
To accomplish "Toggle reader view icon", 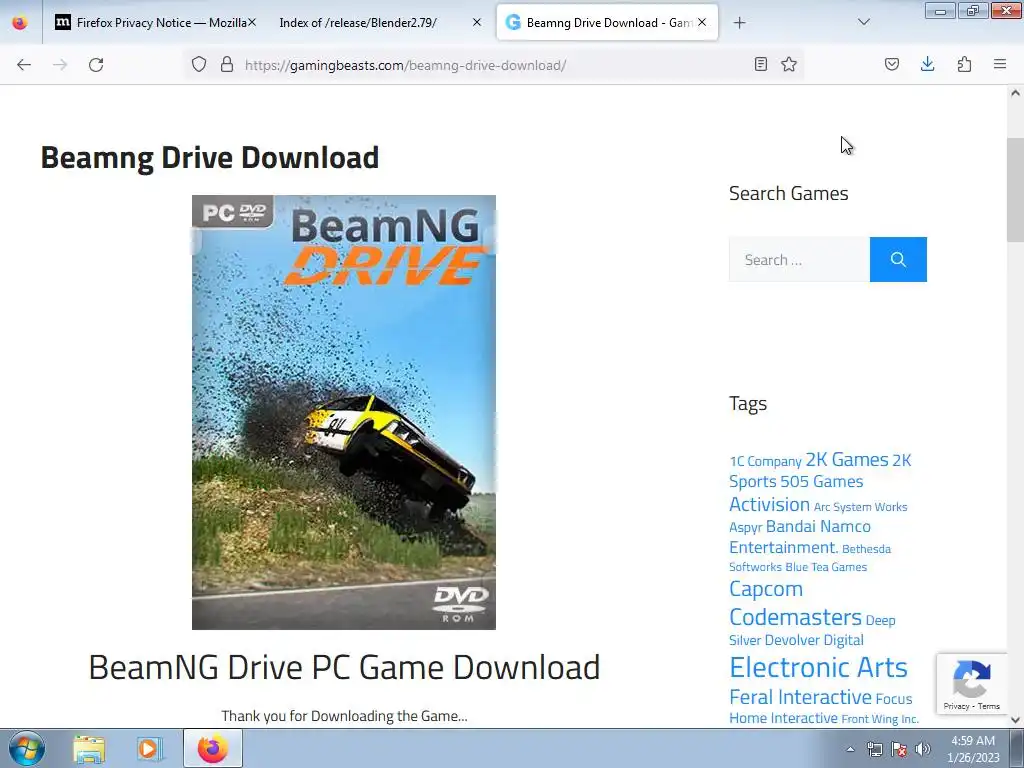I will click(x=761, y=64).
